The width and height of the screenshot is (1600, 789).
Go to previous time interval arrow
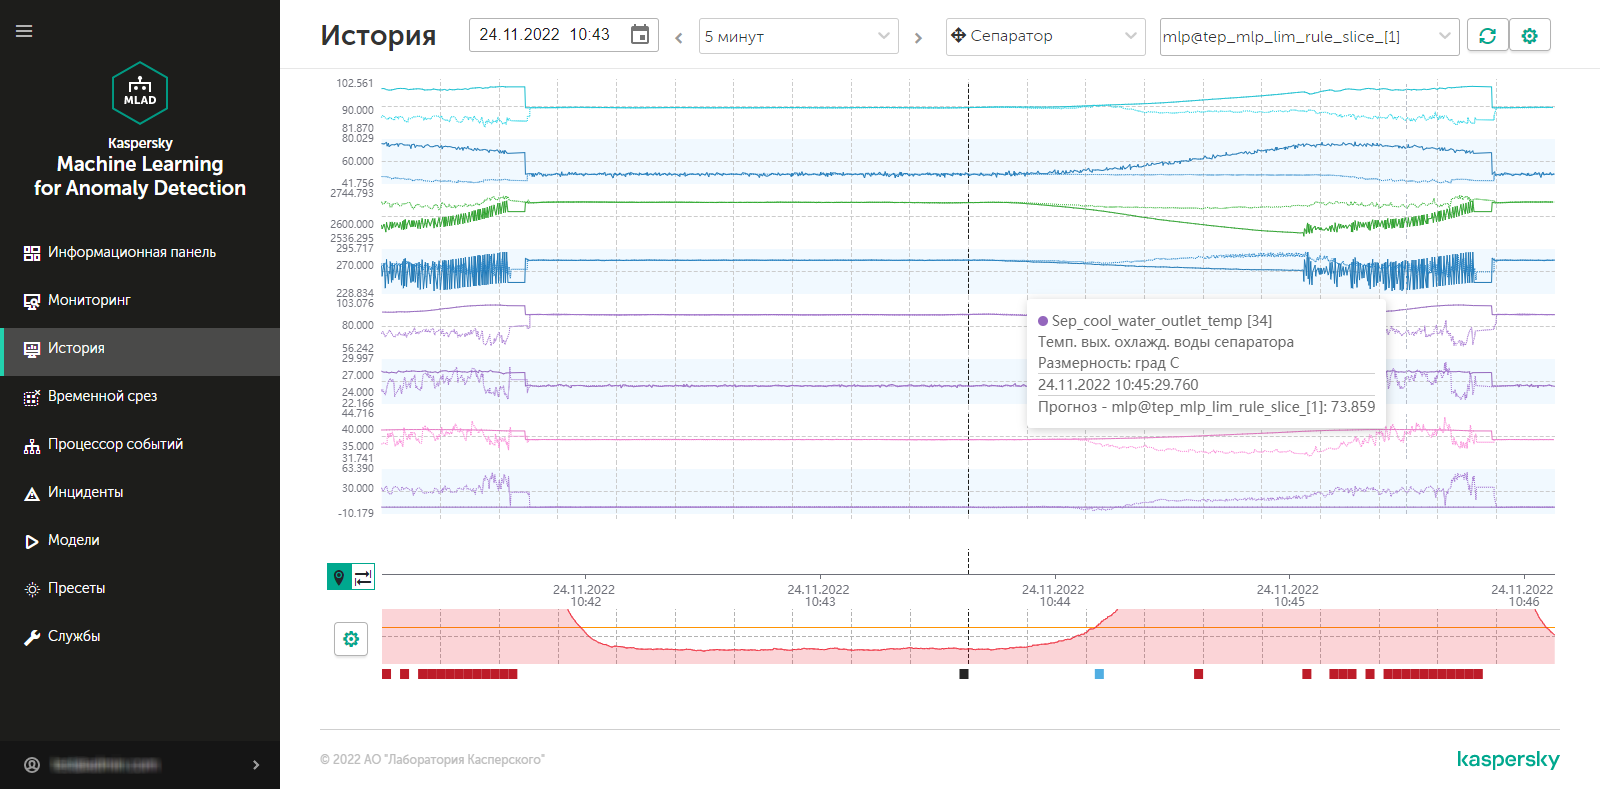click(x=679, y=38)
